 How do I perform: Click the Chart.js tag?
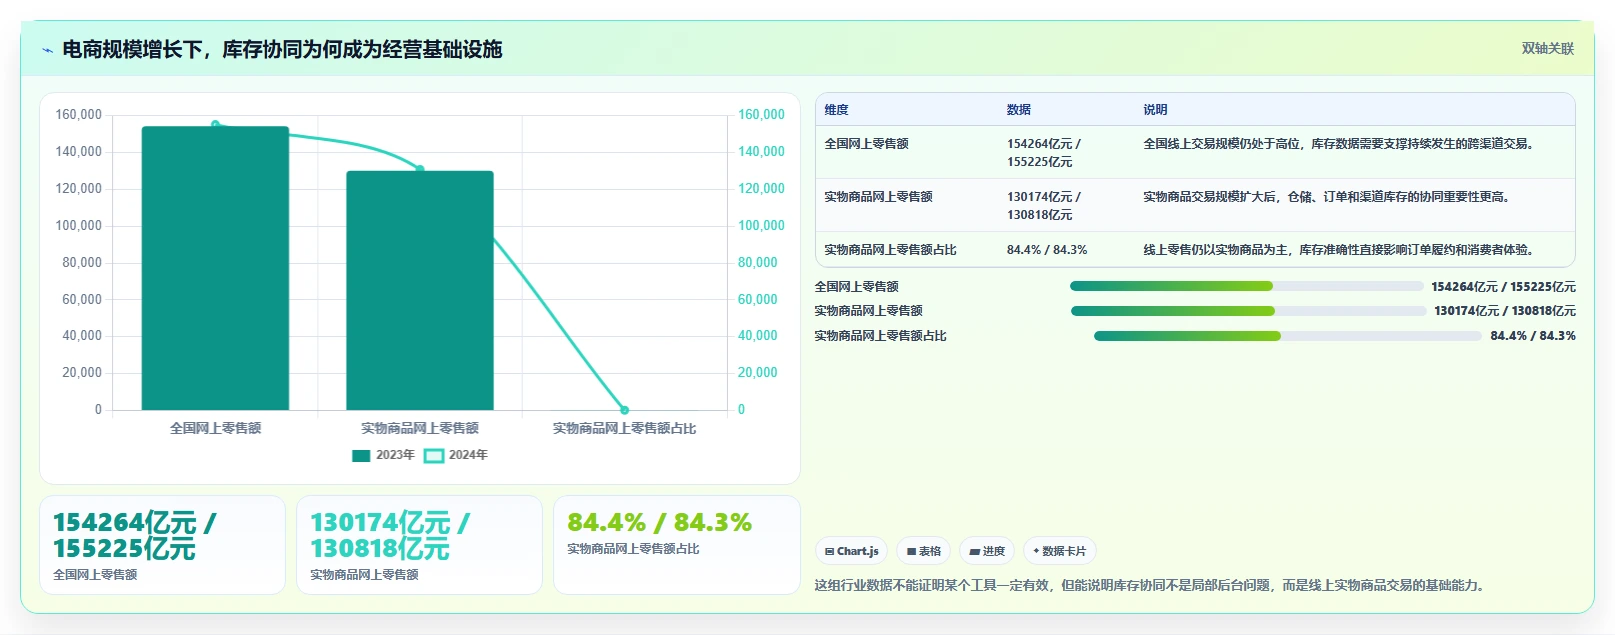pyautogui.click(x=852, y=551)
